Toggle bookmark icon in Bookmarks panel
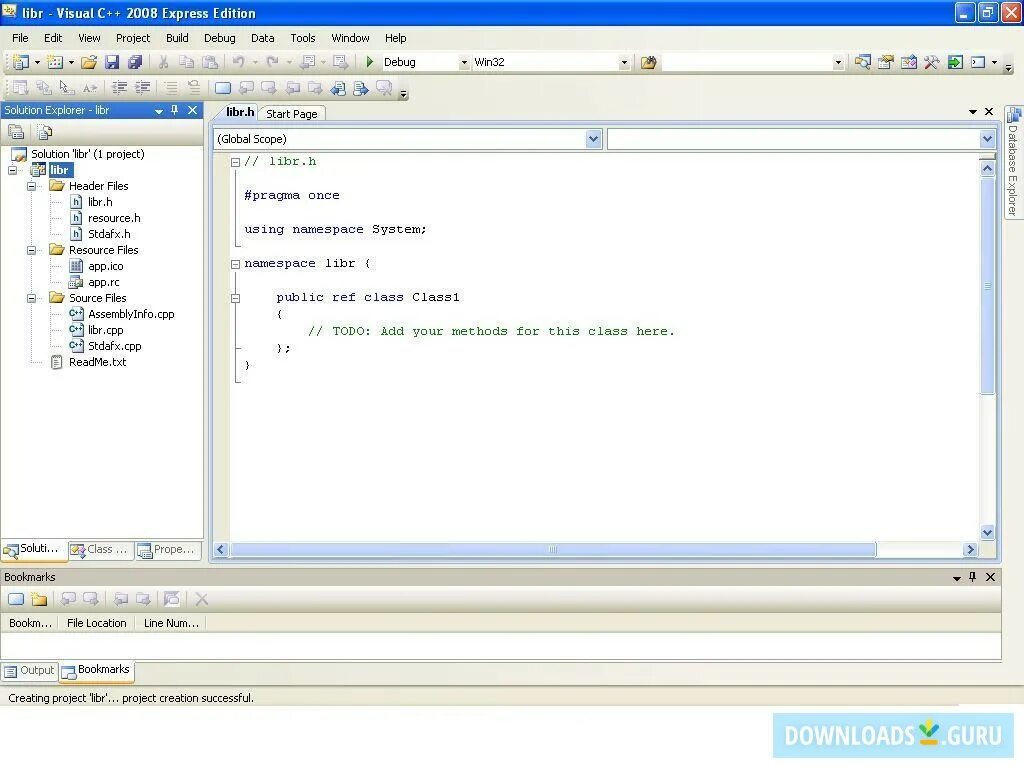Viewport: 1024px width, 768px height. [16, 599]
